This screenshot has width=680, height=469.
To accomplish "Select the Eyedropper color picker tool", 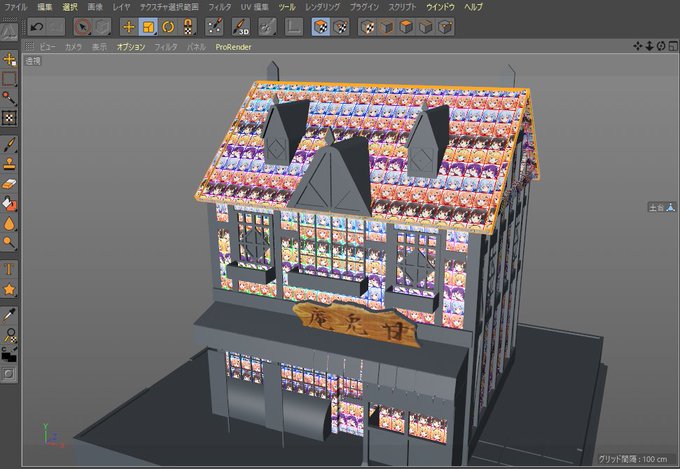I will point(9,315).
